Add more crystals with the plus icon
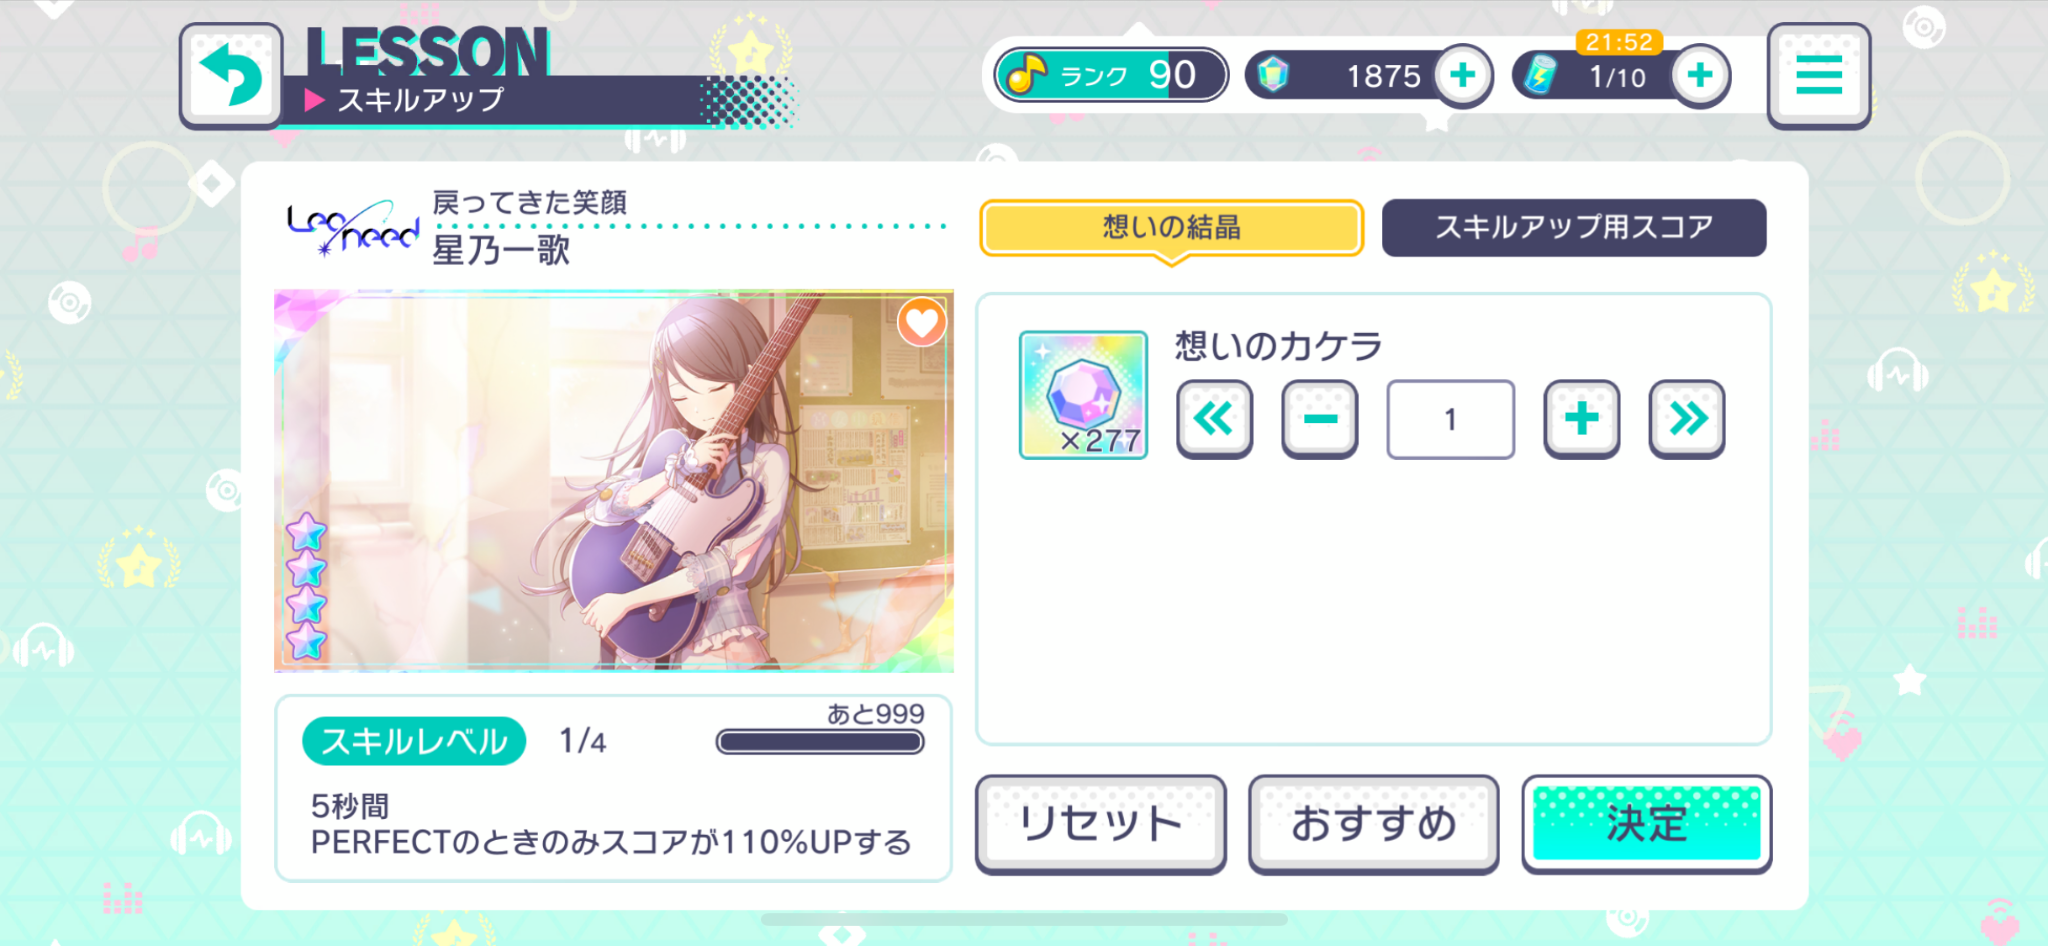This screenshot has height=946, width=2048. point(1462,76)
